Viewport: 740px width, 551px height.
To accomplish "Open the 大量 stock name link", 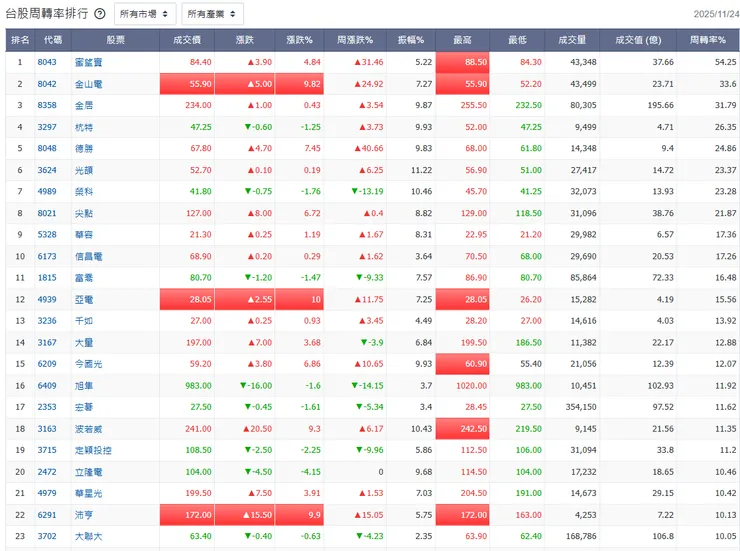I will coord(84,342).
